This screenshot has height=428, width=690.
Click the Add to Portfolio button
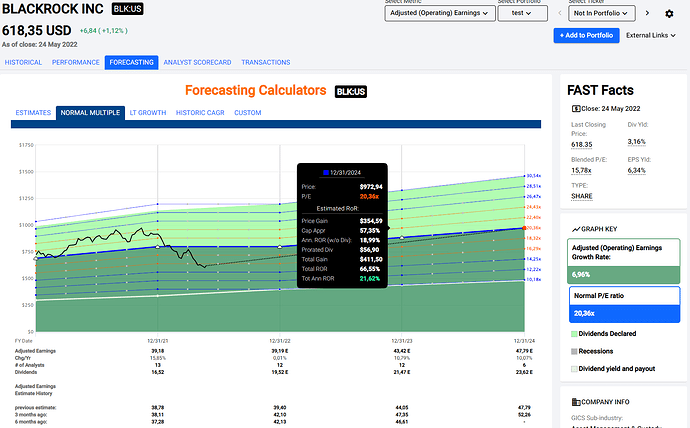(586, 36)
